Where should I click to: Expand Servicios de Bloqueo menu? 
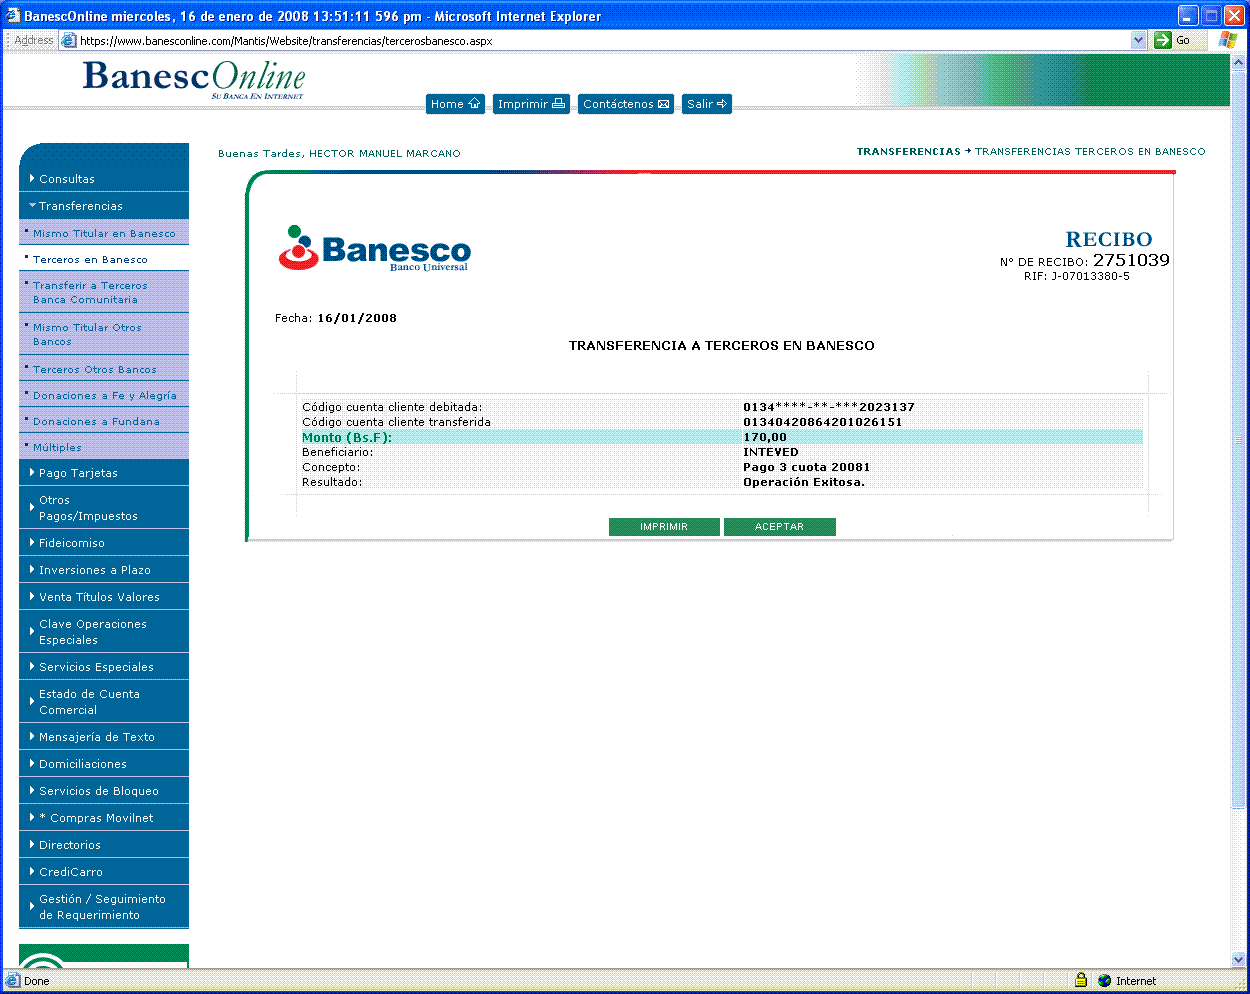click(x=104, y=791)
